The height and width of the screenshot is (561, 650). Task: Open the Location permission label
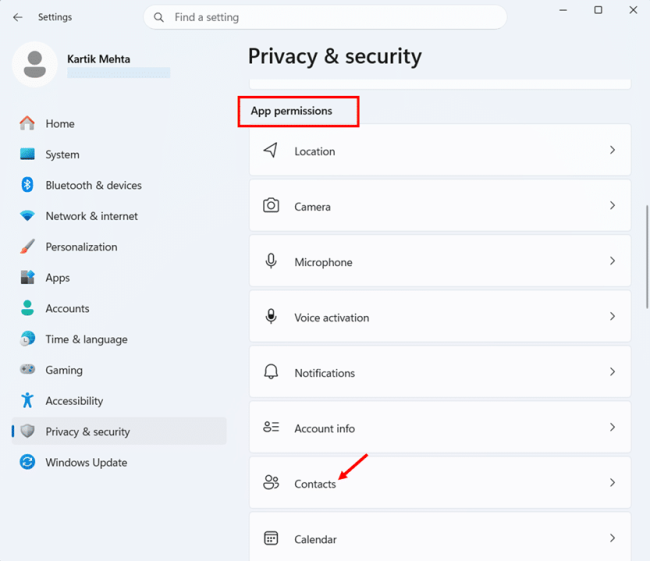click(x=315, y=151)
